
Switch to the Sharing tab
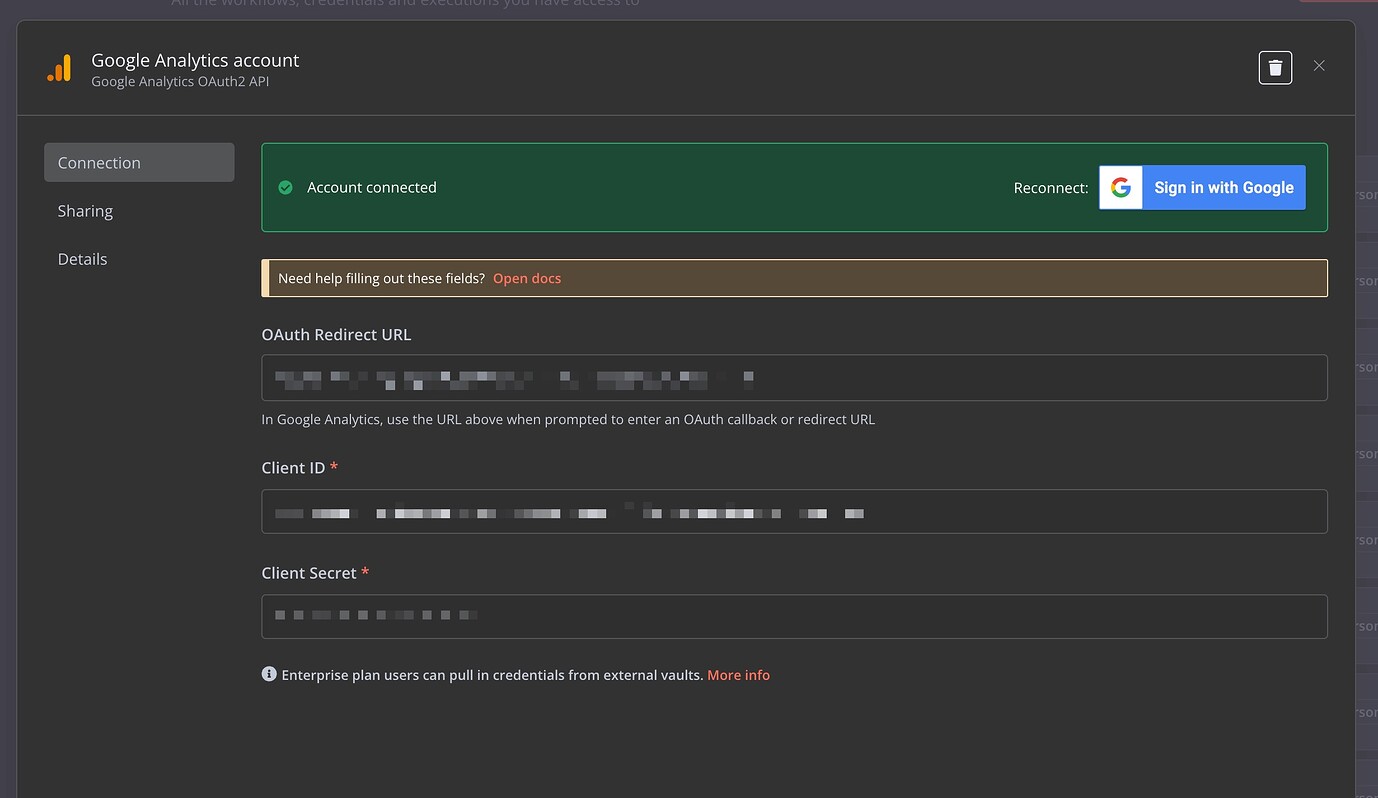click(85, 211)
